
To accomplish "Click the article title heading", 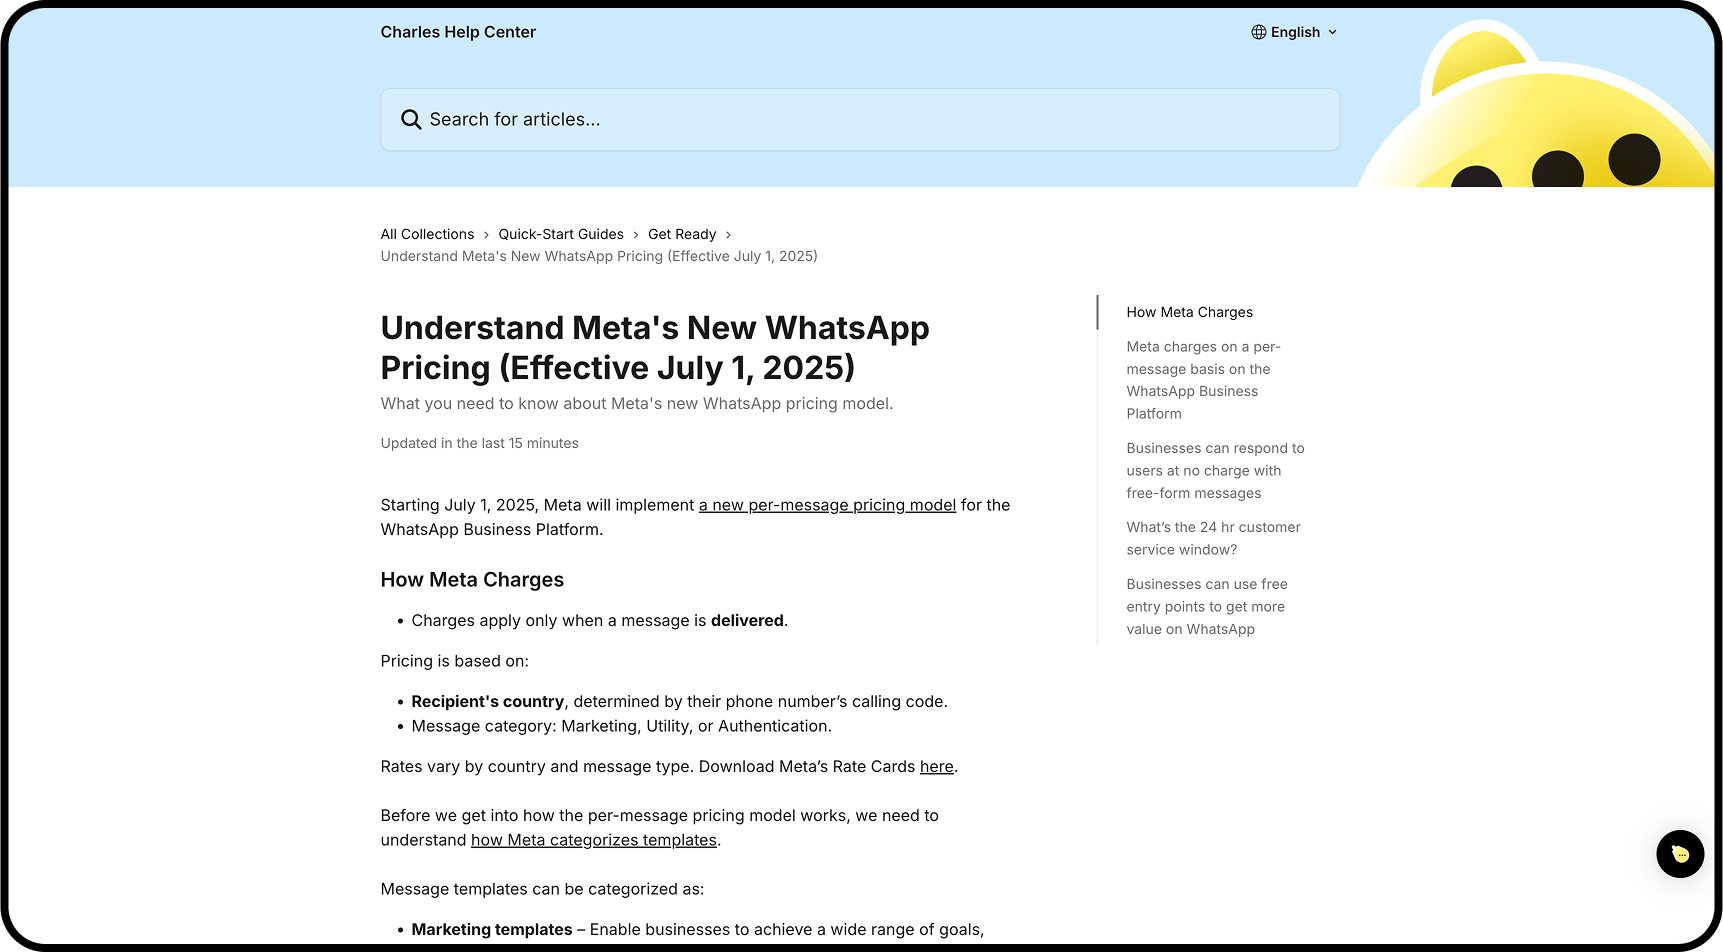I will (655, 347).
